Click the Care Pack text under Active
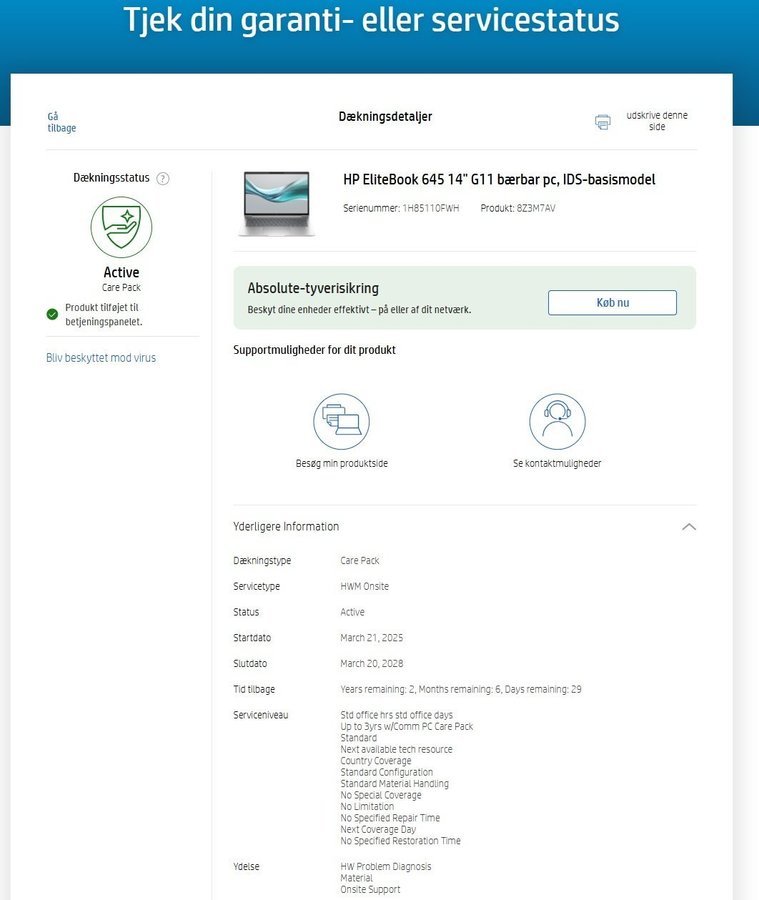The width and height of the screenshot is (759, 900). (121, 288)
